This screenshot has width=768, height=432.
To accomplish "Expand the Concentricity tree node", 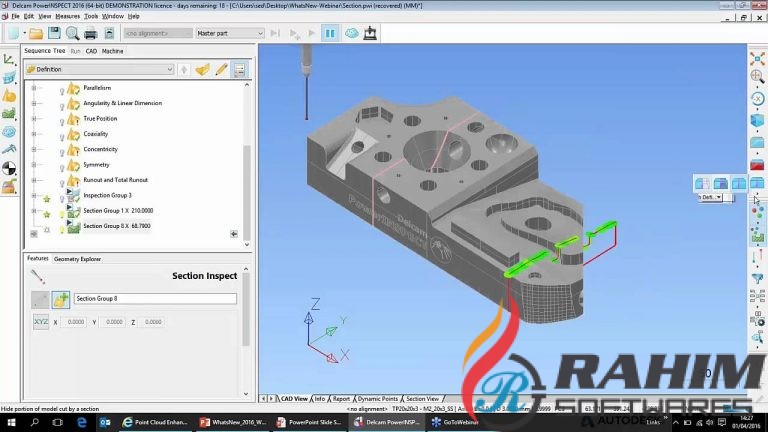I will pyautogui.click(x=34, y=149).
